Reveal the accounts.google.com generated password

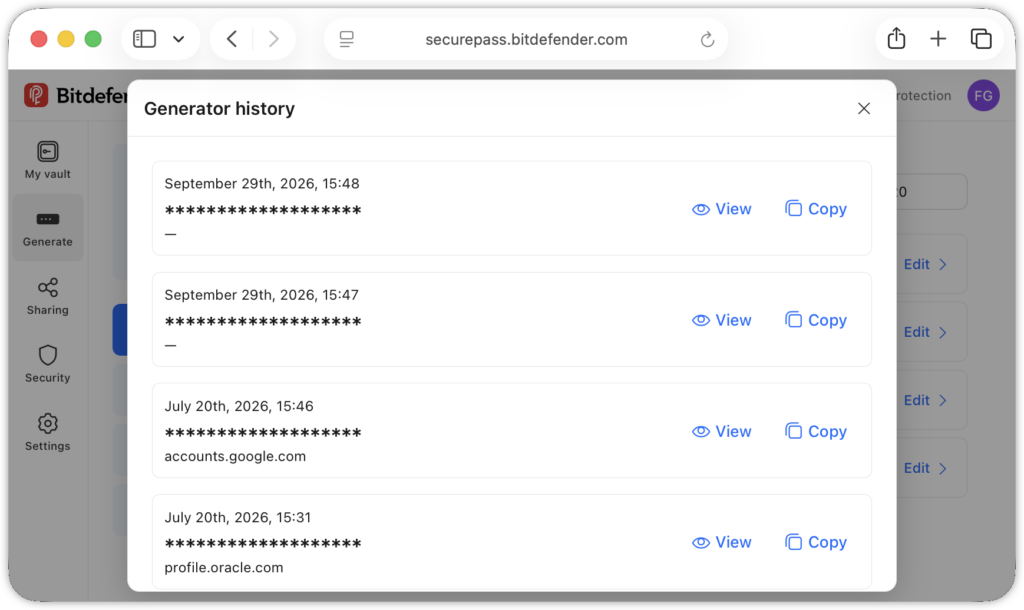coord(722,431)
